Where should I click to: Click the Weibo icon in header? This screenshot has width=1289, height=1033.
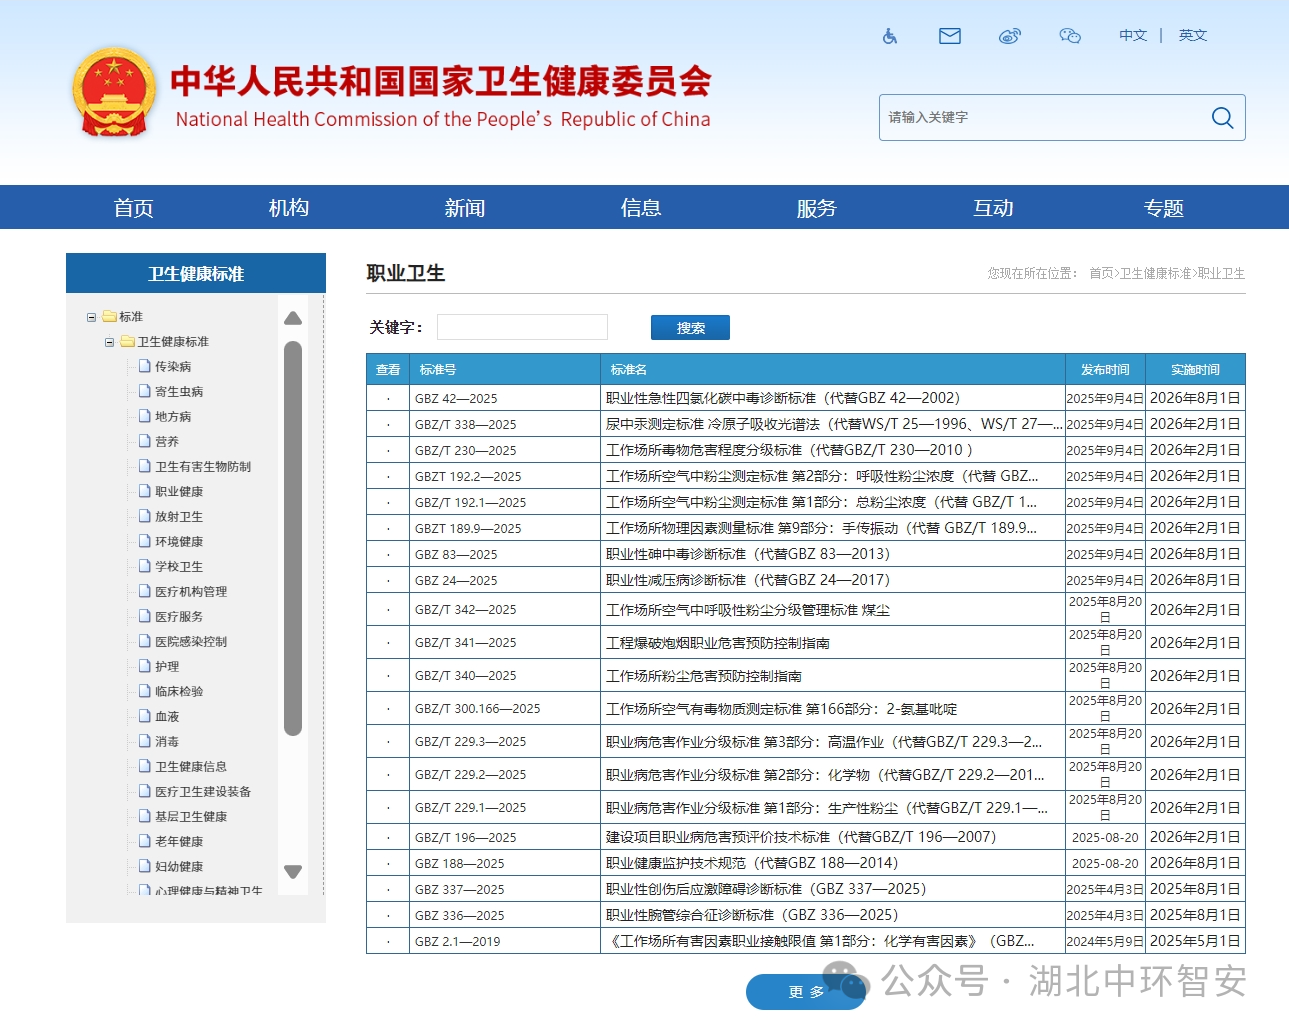coord(1009,36)
